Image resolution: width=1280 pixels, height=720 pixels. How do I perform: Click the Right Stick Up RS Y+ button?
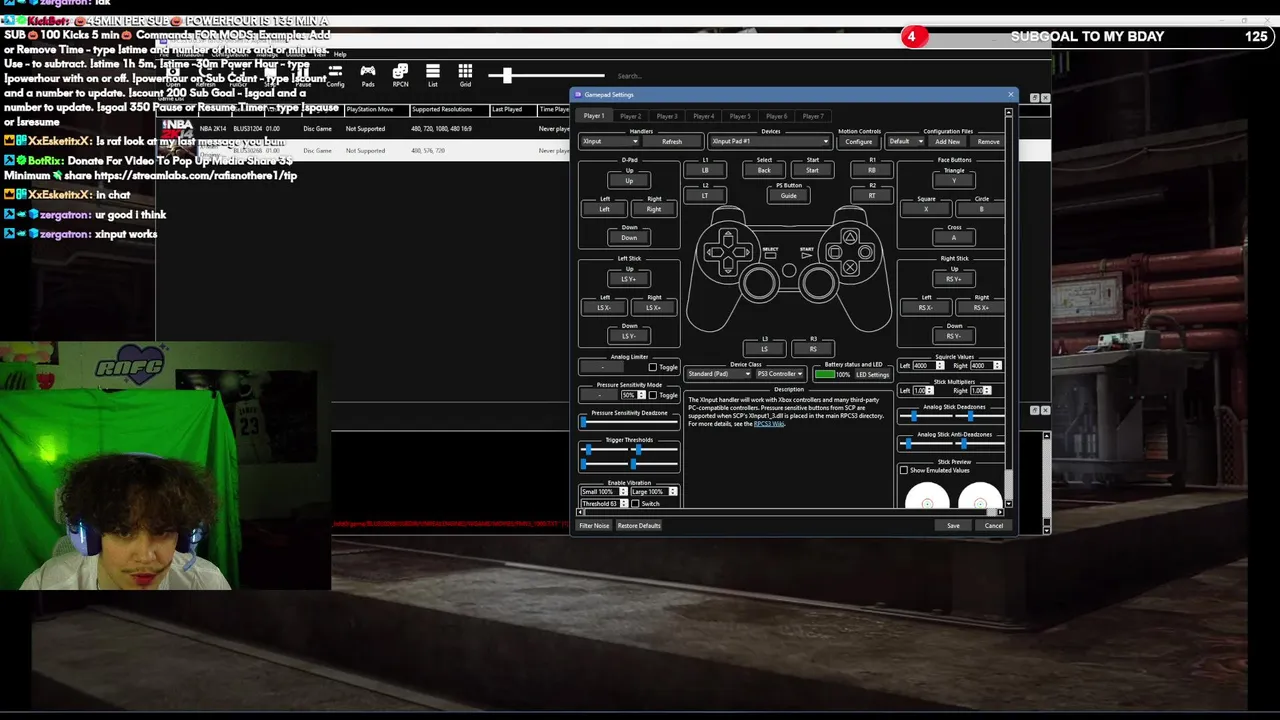click(954, 279)
